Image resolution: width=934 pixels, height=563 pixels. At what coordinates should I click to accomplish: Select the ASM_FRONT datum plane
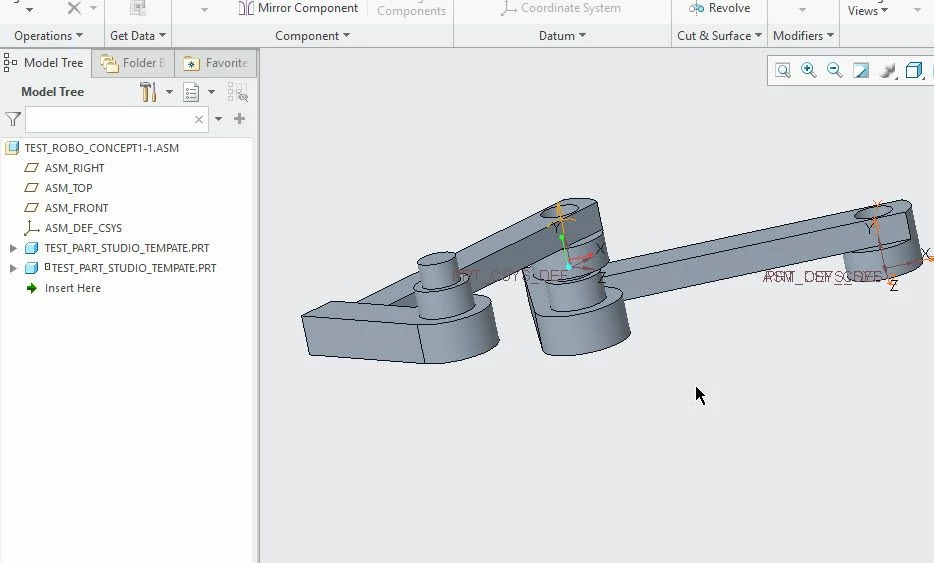[76, 208]
